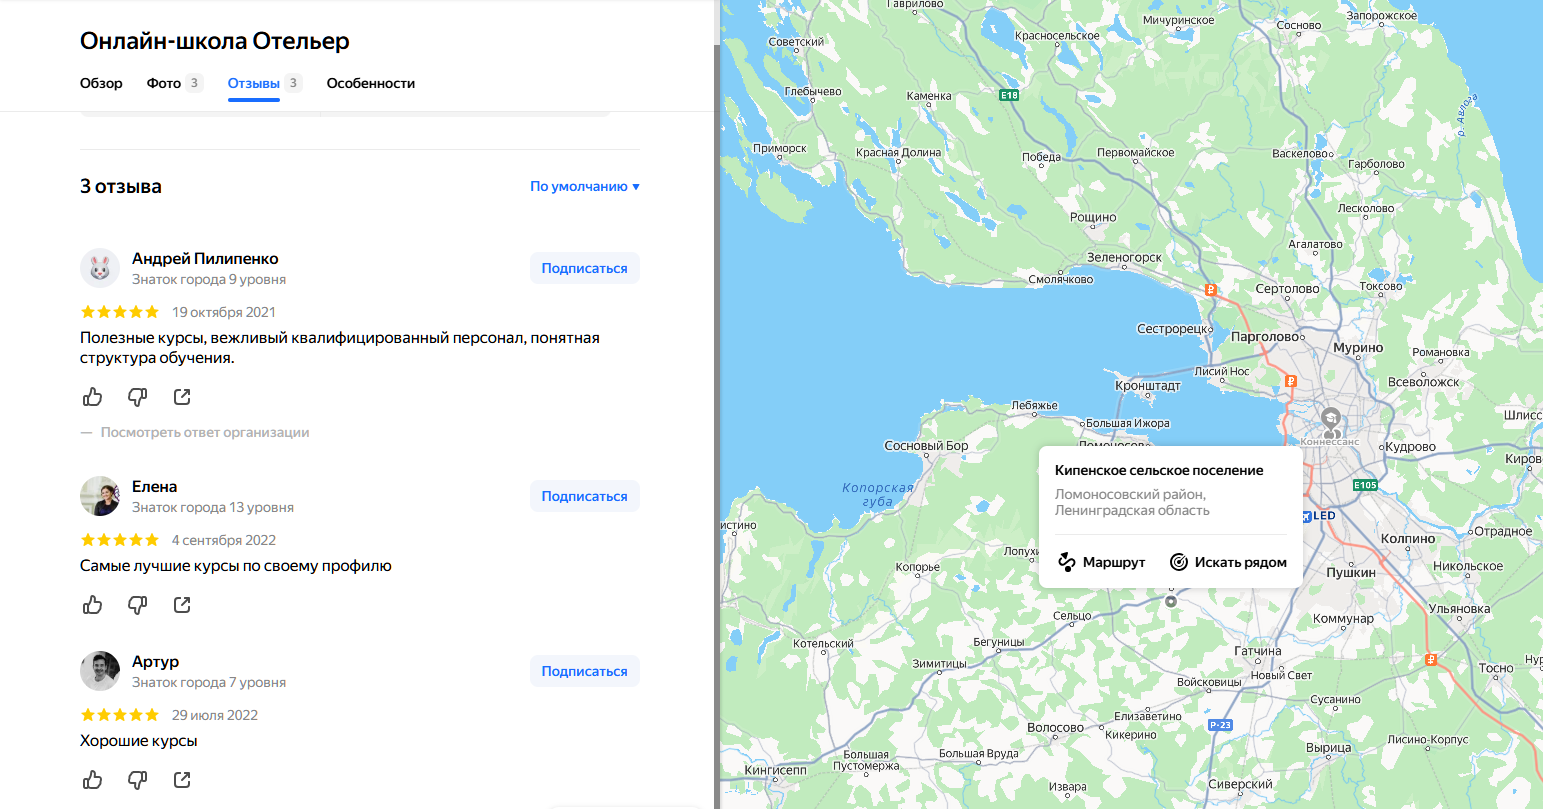The height and width of the screenshot is (809, 1543).
Task: Open Андрей Пилипенко's rabbit avatar
Action: (100, 269)
